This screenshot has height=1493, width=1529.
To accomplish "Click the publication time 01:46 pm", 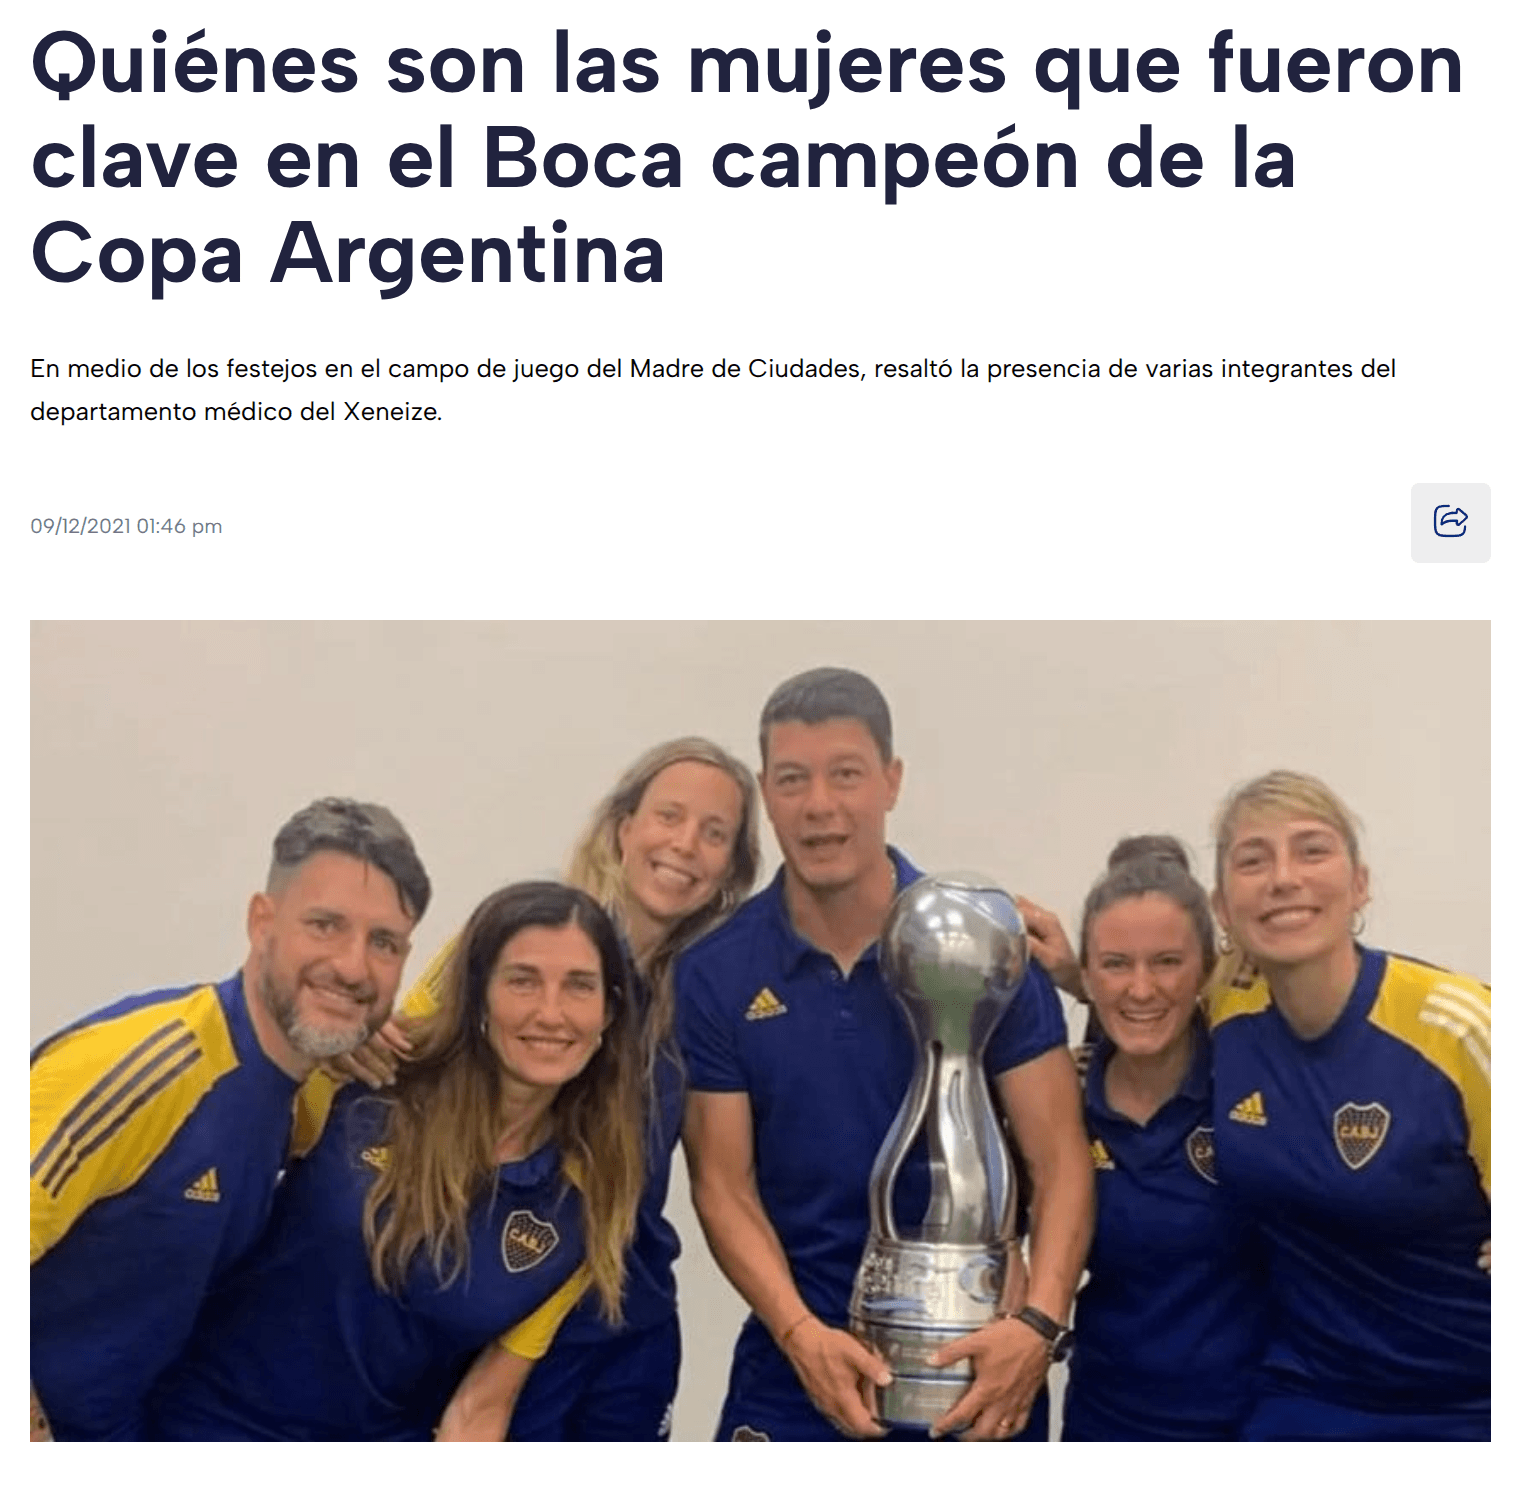I will 180,526.
